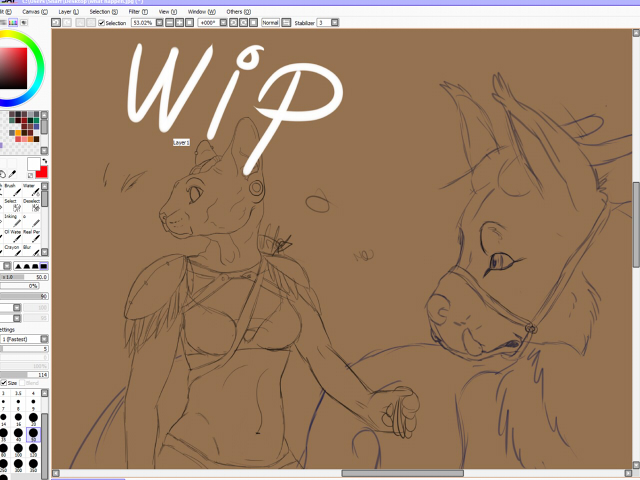The height and width of the screenshot is (480, 640).
Task: Click the swatches panel scroll up arrow
Action: [44, 115]
